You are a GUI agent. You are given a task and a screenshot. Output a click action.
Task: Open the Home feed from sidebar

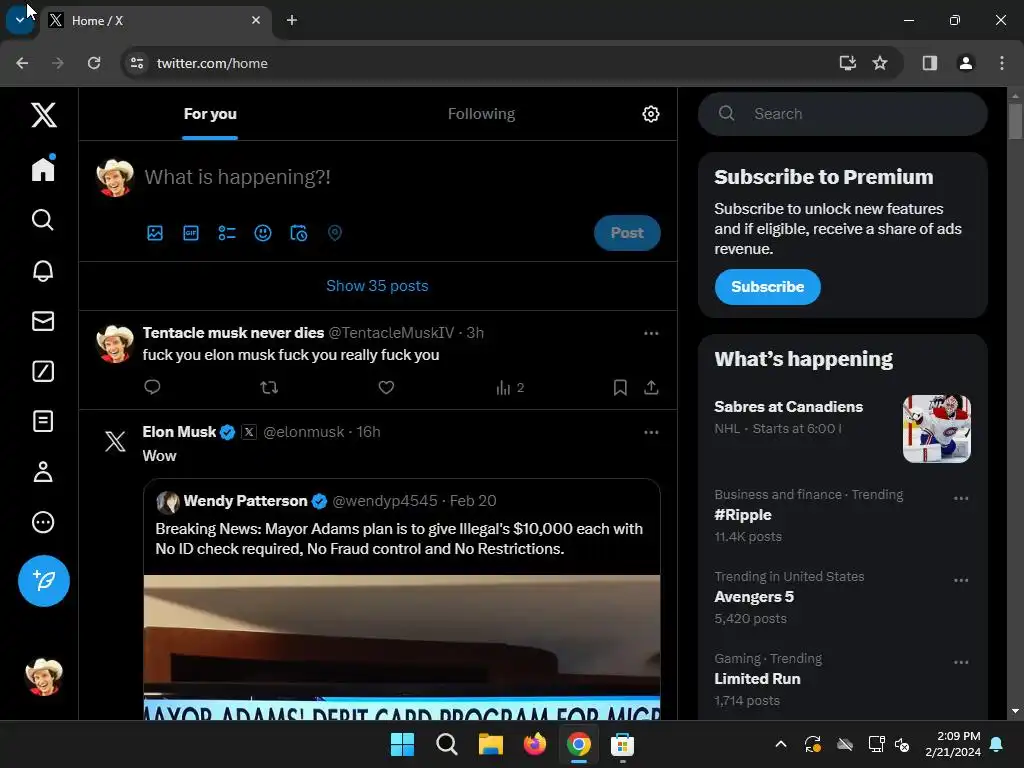click(43, 168)
